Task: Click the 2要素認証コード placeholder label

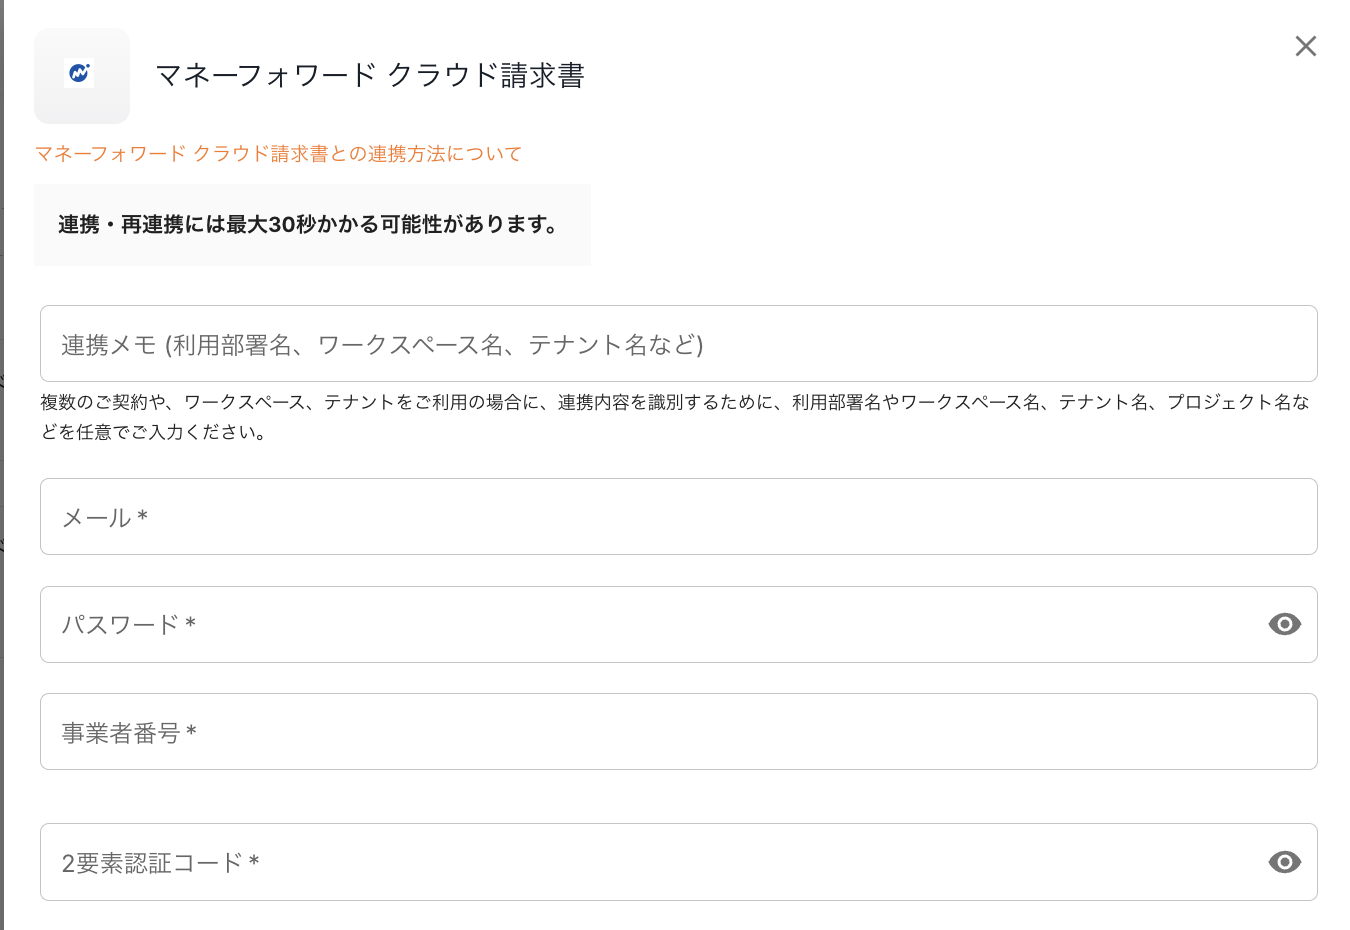Action: point(152,863)
